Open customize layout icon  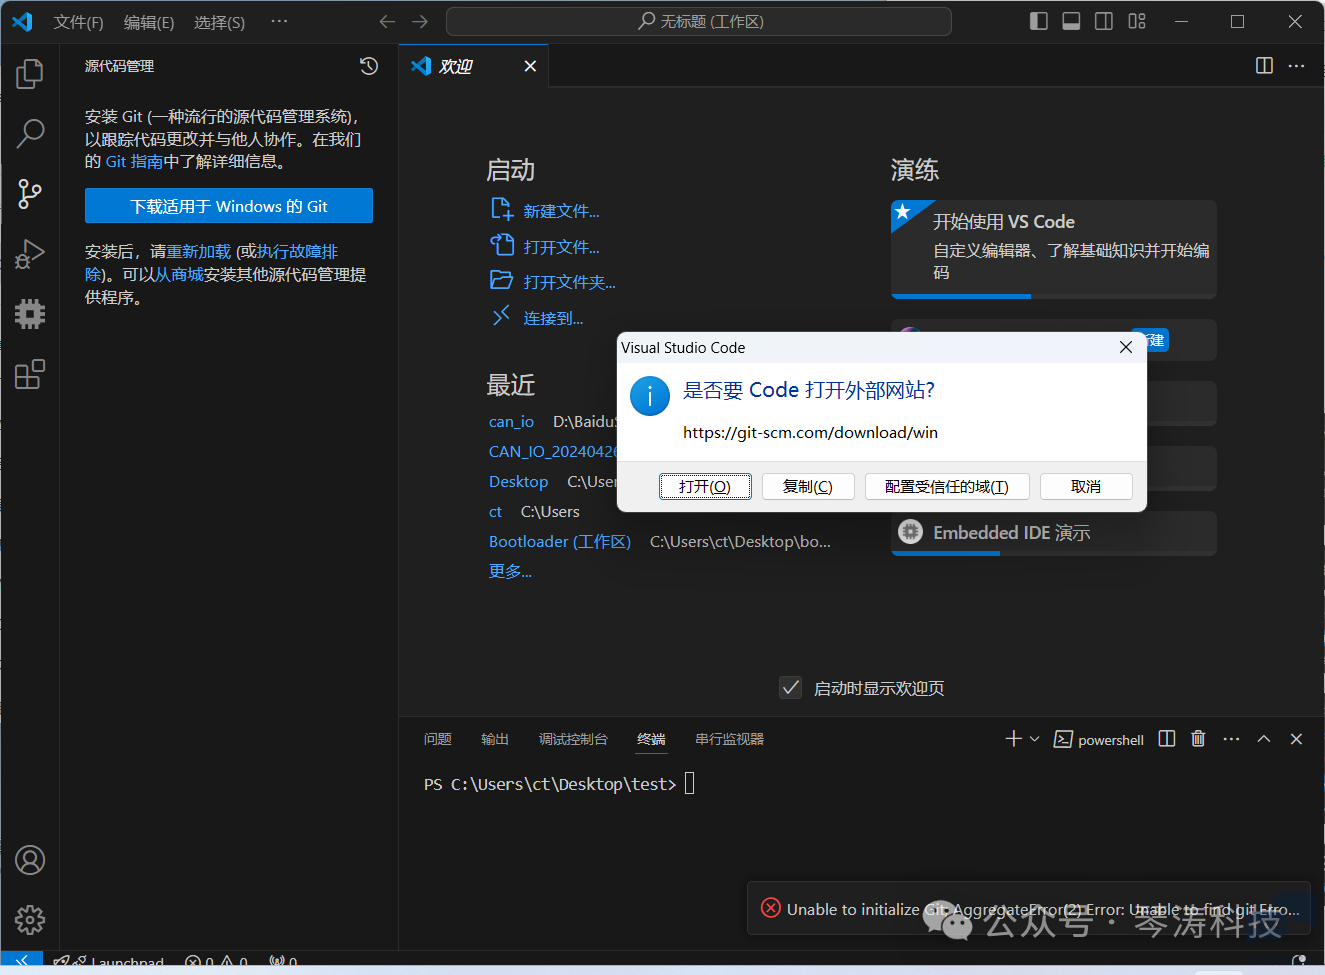[1137, 21]
